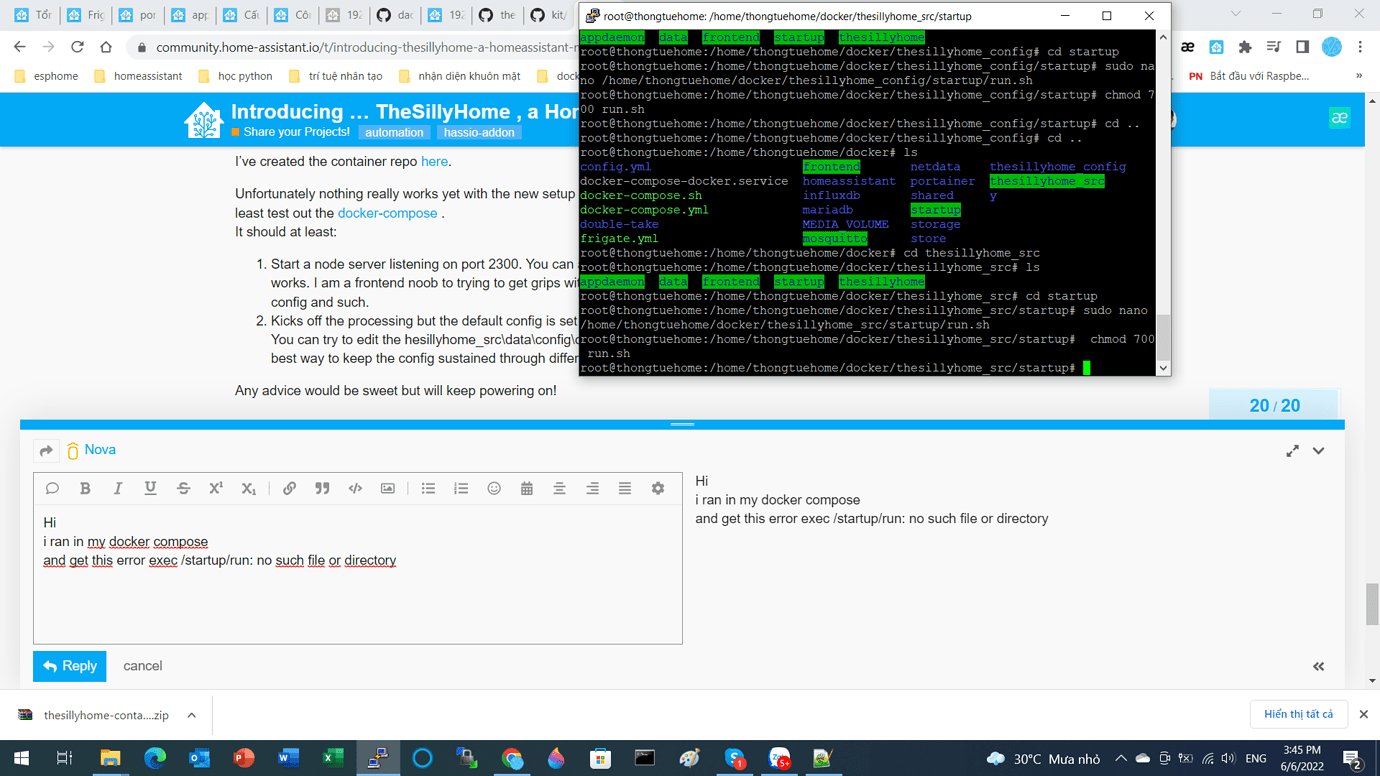Open Chrome's three-dot browser menu
Image resolution: width=1380 pixels, height=776 pixels.
pos(1359,48)
